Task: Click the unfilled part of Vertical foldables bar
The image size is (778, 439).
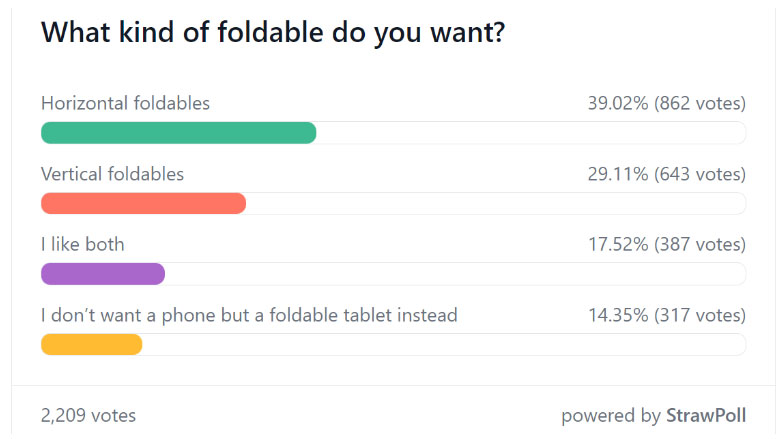Action: tap(495, 204)
